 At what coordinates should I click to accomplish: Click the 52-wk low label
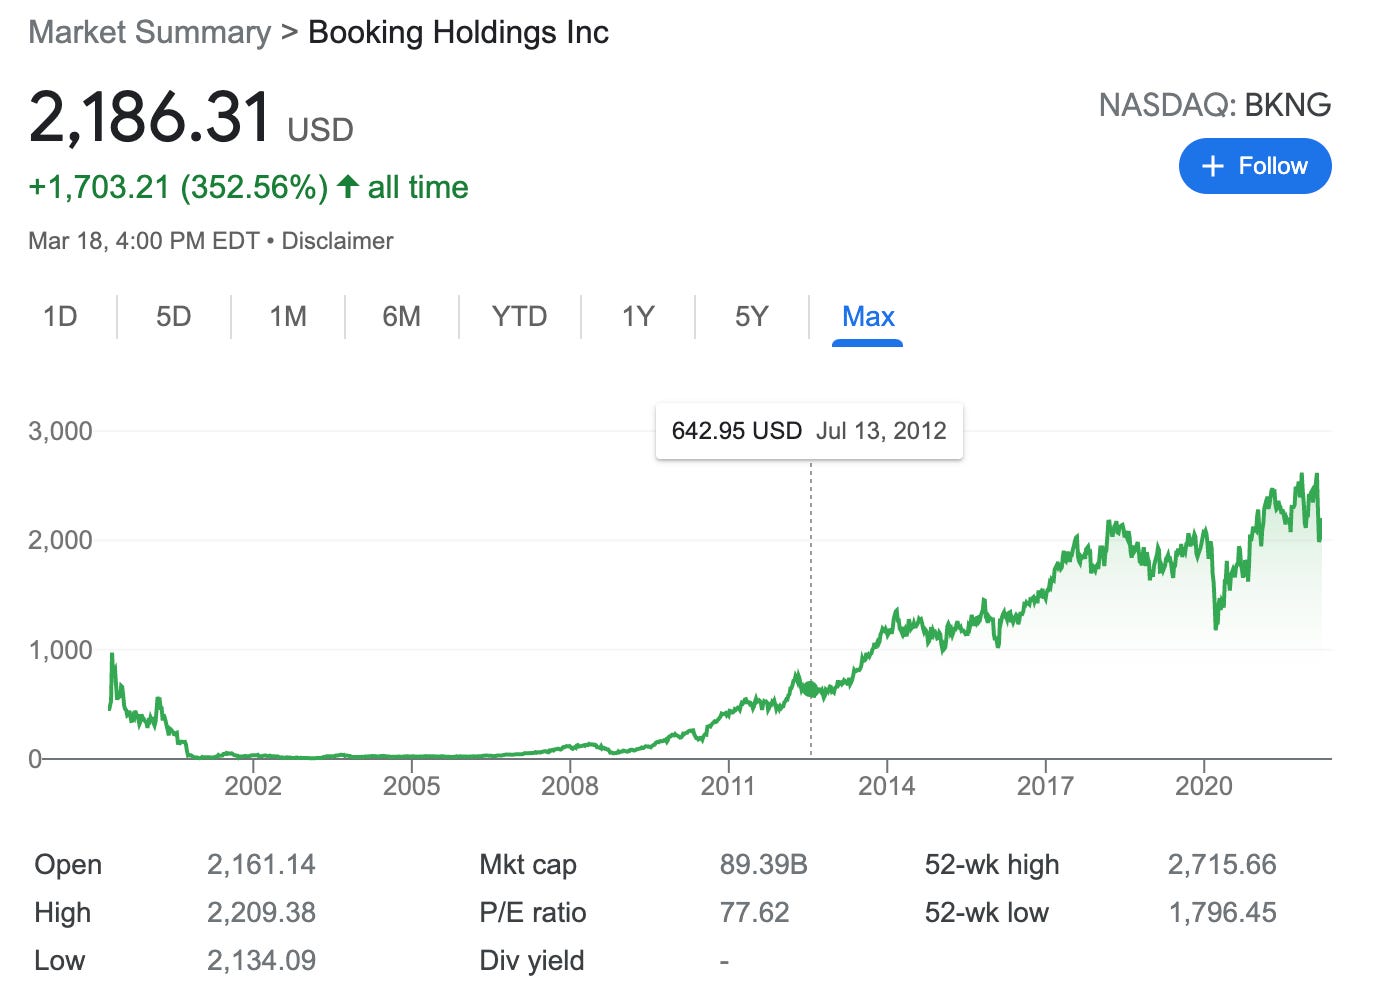click(986, 913)
